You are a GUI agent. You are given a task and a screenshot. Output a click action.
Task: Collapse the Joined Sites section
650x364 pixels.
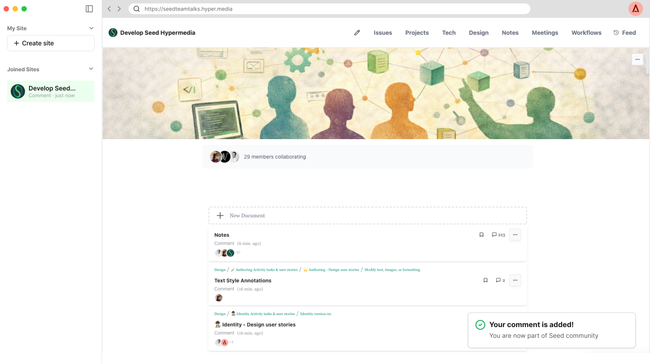click(x=91, y=69)
